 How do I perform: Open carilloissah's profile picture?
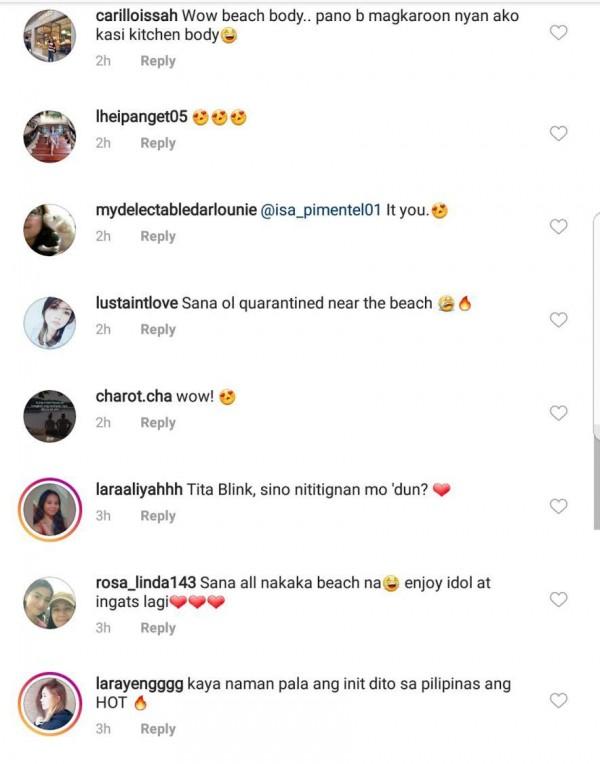[x=50, y=36]
